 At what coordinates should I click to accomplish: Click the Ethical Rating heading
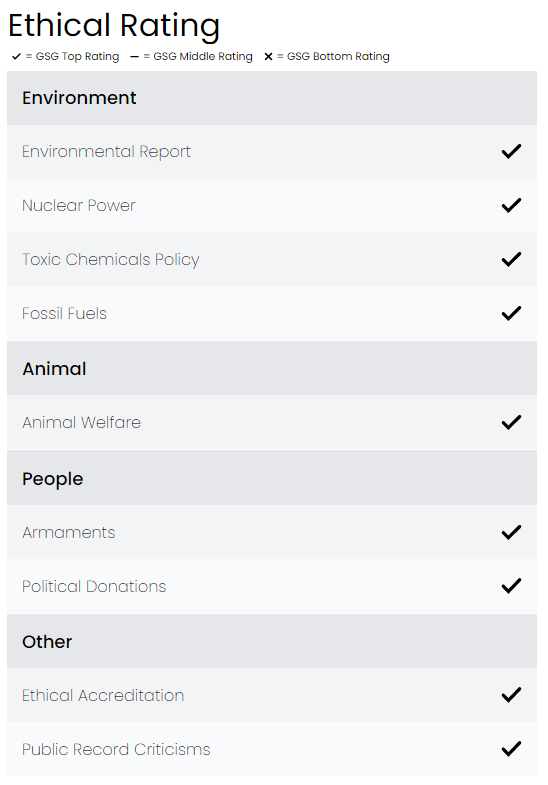(114, 26)
